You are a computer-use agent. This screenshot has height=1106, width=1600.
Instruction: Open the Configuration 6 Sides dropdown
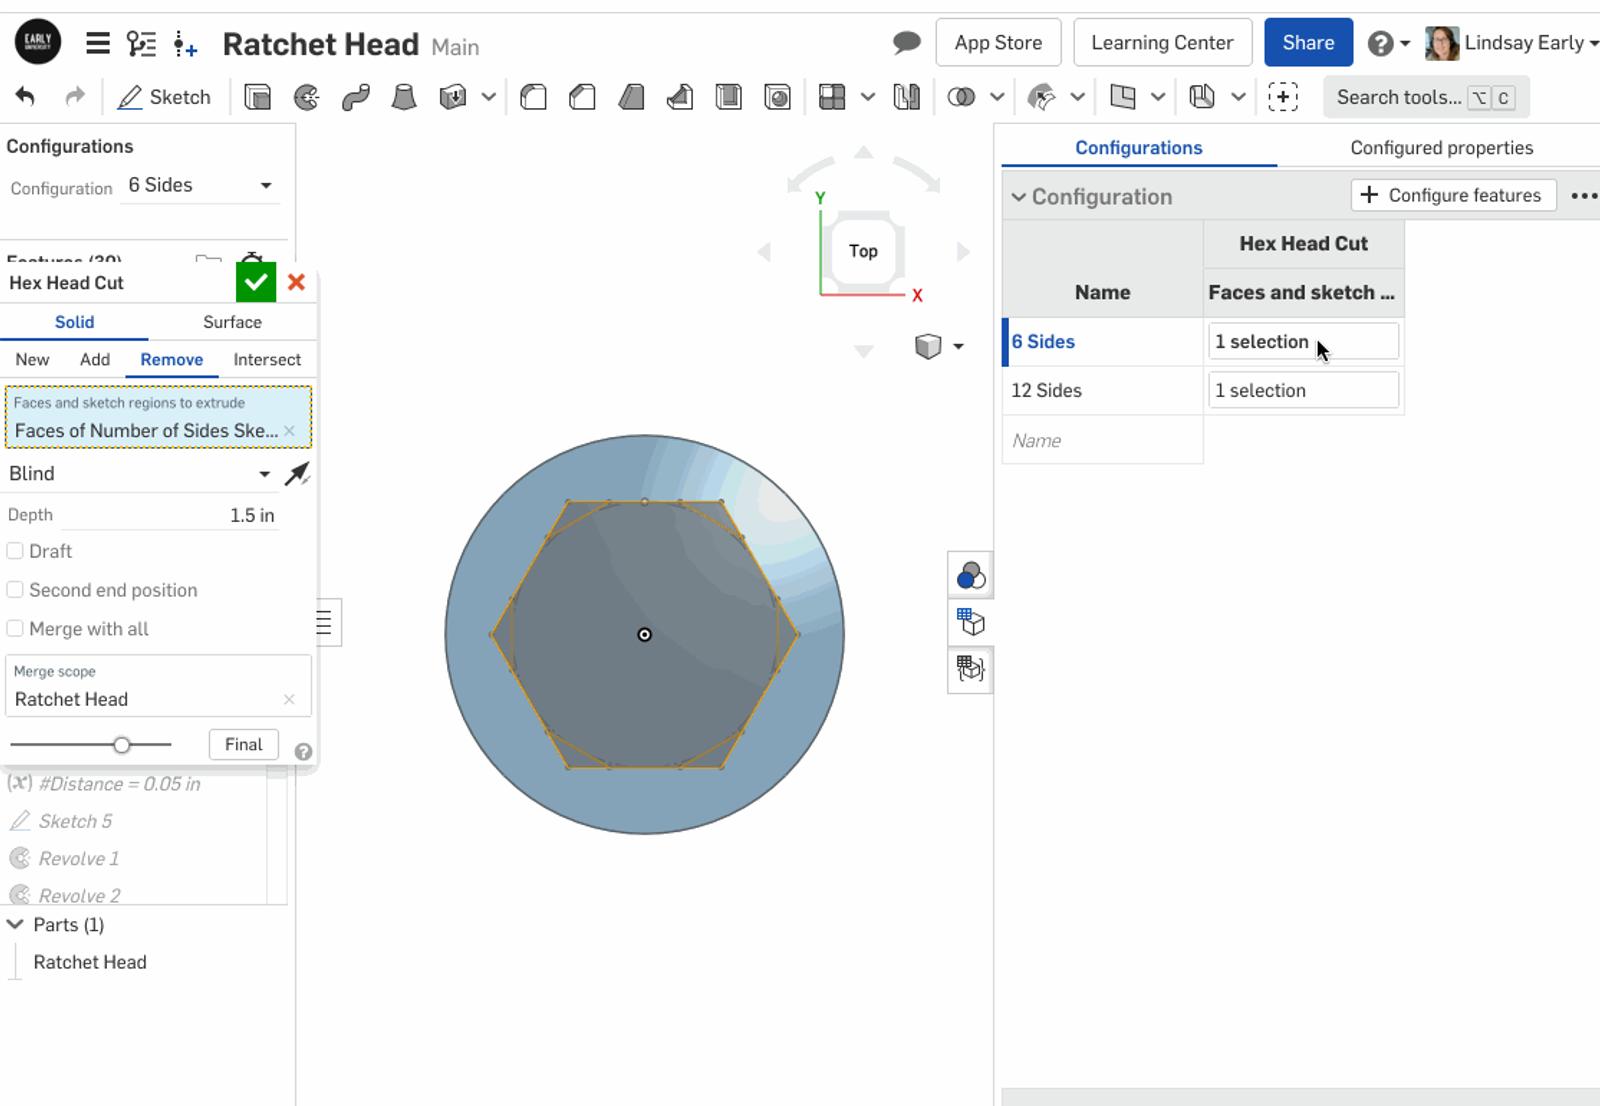pyautogui.click(x=200, y=186)
